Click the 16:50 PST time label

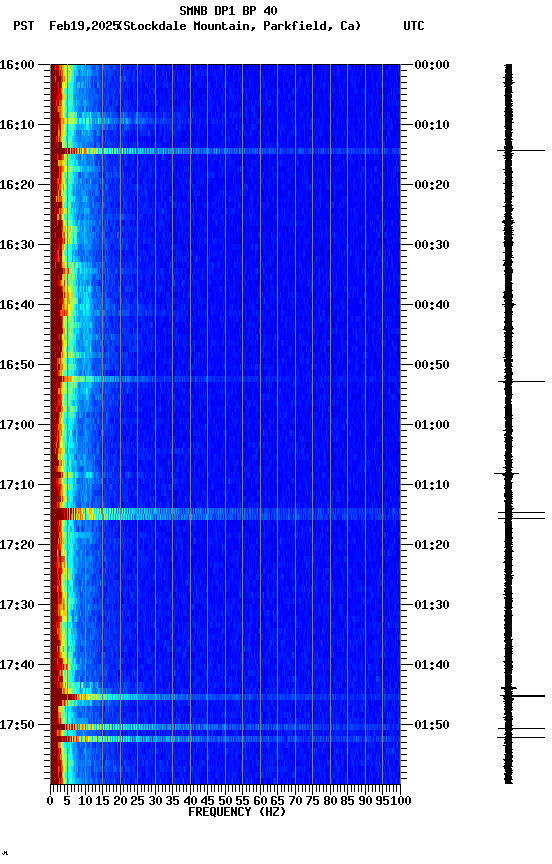pos(17,365)
